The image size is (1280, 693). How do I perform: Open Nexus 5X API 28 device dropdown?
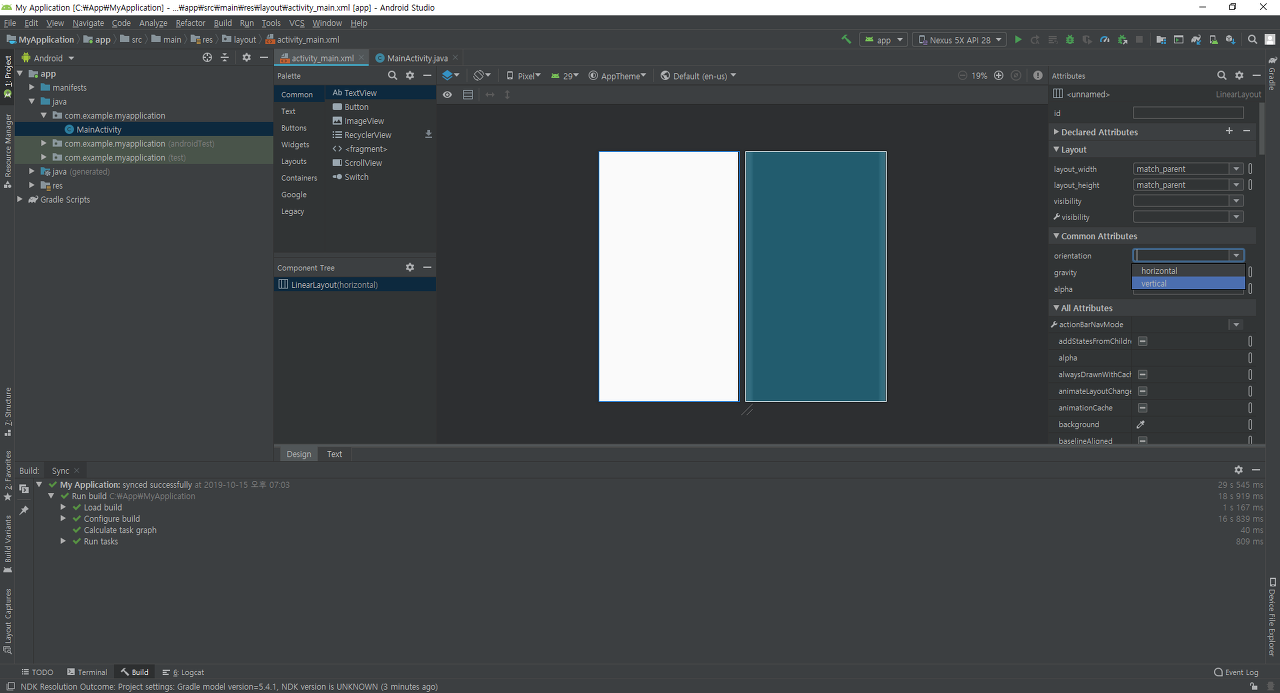(x=959, y=40)
